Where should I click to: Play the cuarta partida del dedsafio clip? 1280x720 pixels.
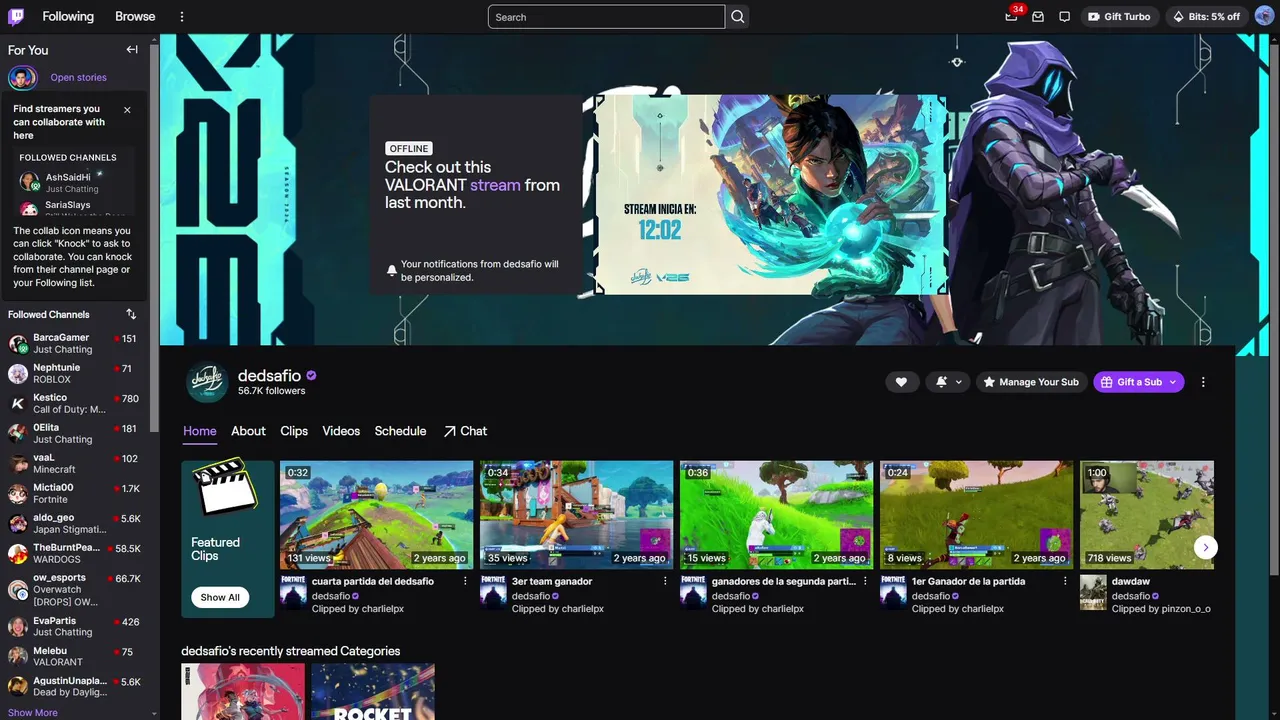click(x=376, y=515)
